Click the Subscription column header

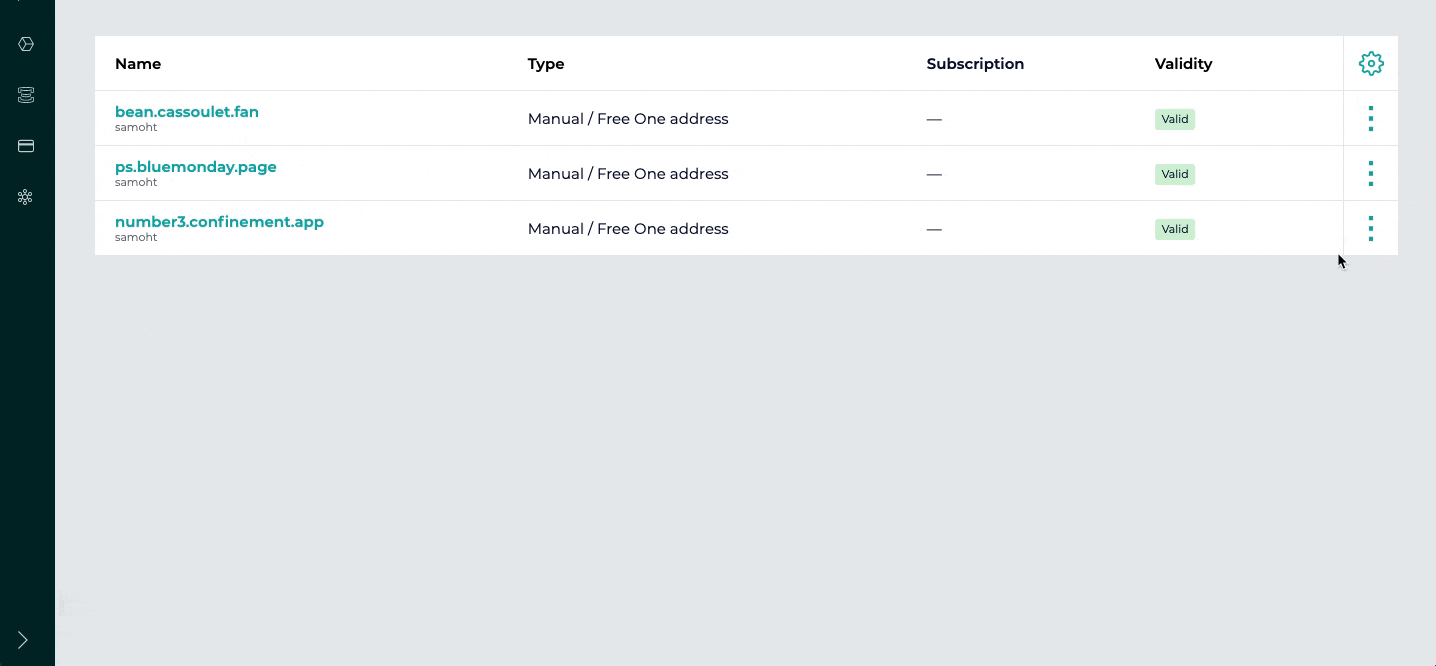[975, 64]
